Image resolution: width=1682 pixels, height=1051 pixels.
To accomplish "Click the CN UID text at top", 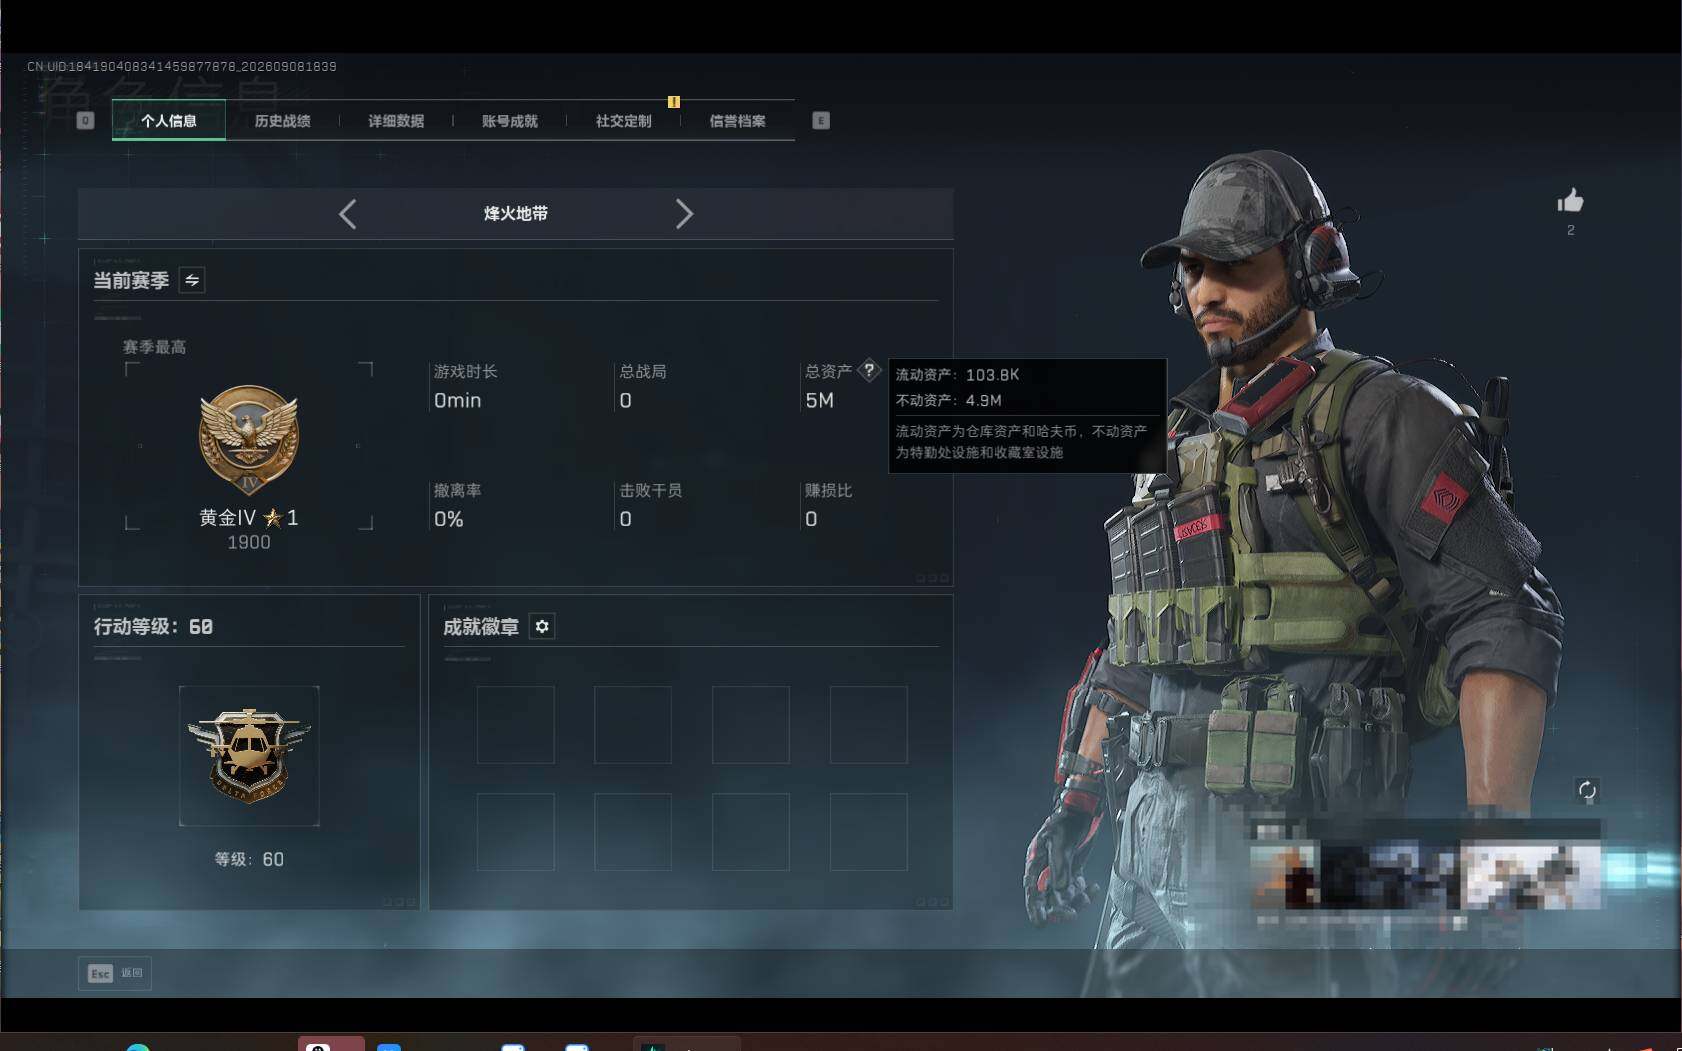I will click(182, 67).
